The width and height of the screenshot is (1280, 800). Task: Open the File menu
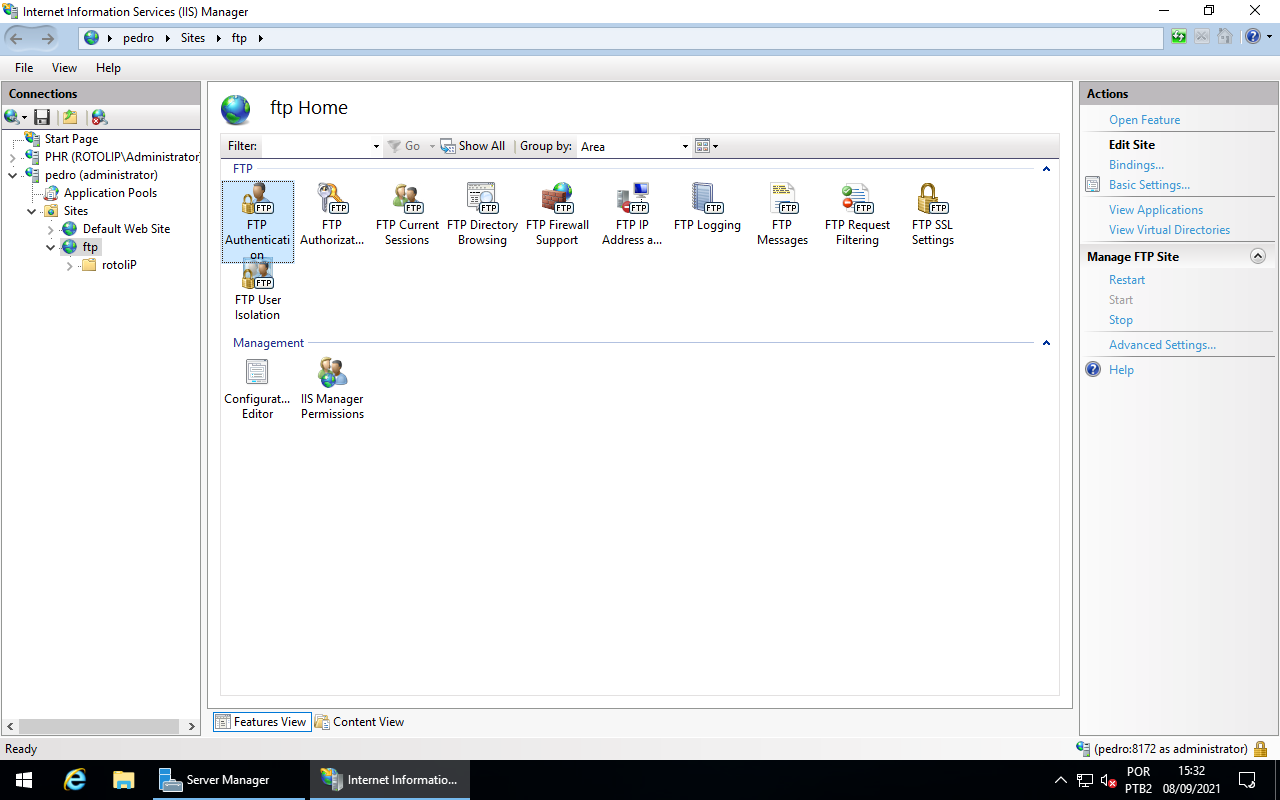pyautogui.click(x=24, y=68)
